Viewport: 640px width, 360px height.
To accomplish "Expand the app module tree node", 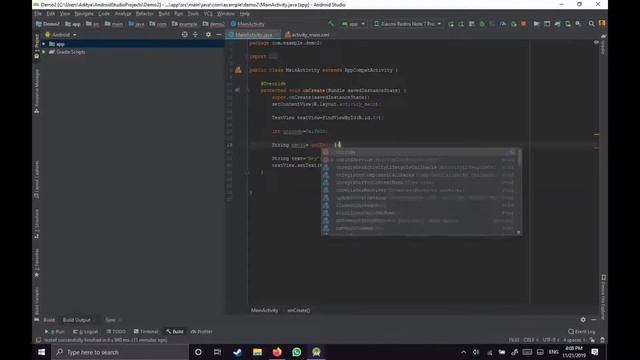I will pos(44,44).
